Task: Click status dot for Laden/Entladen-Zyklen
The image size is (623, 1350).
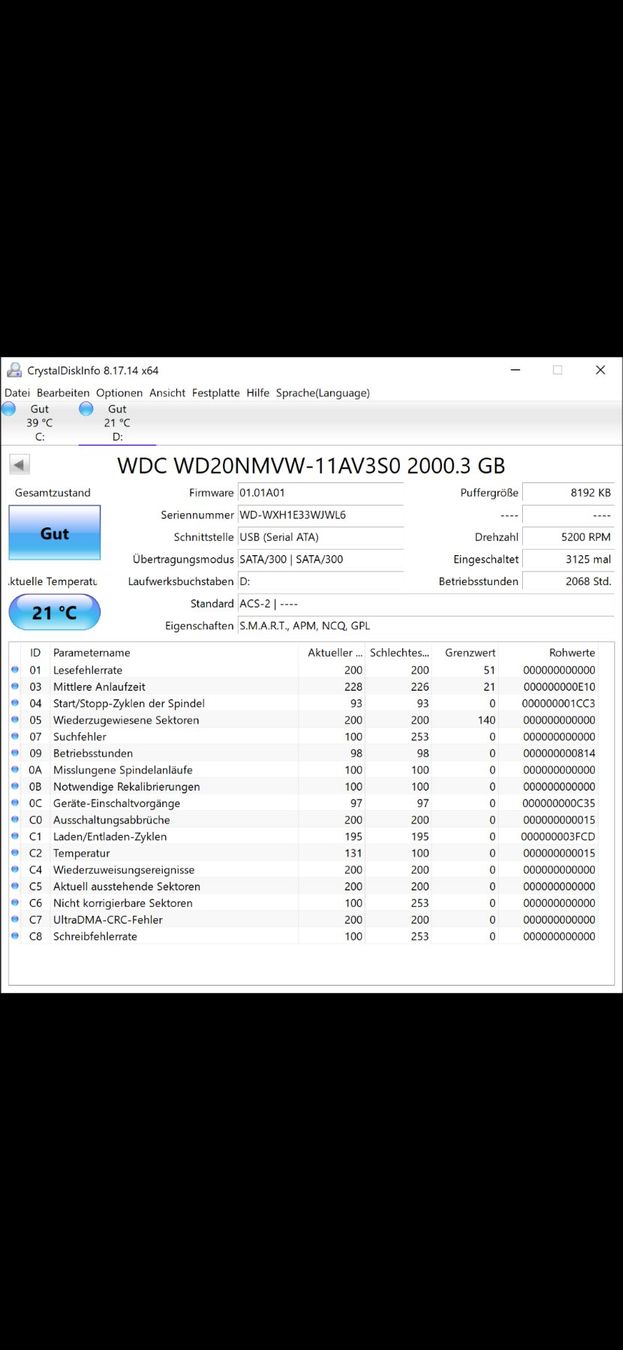Action: (x=15, y=836)
